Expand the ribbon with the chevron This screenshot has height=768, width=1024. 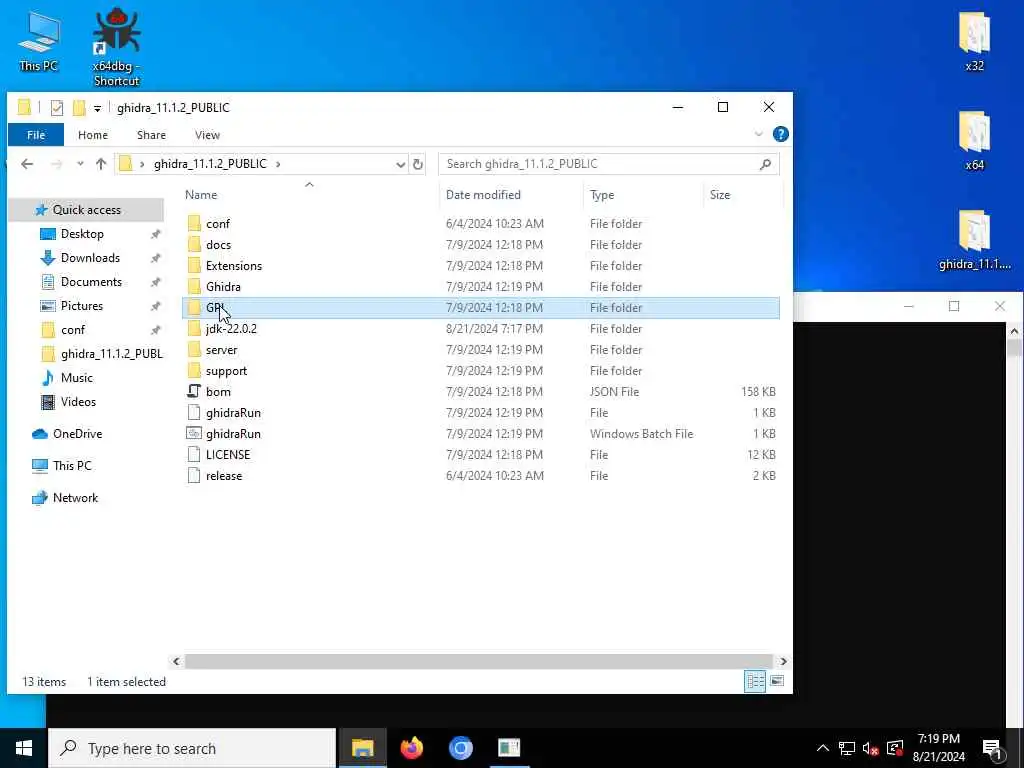click(758, 135)
